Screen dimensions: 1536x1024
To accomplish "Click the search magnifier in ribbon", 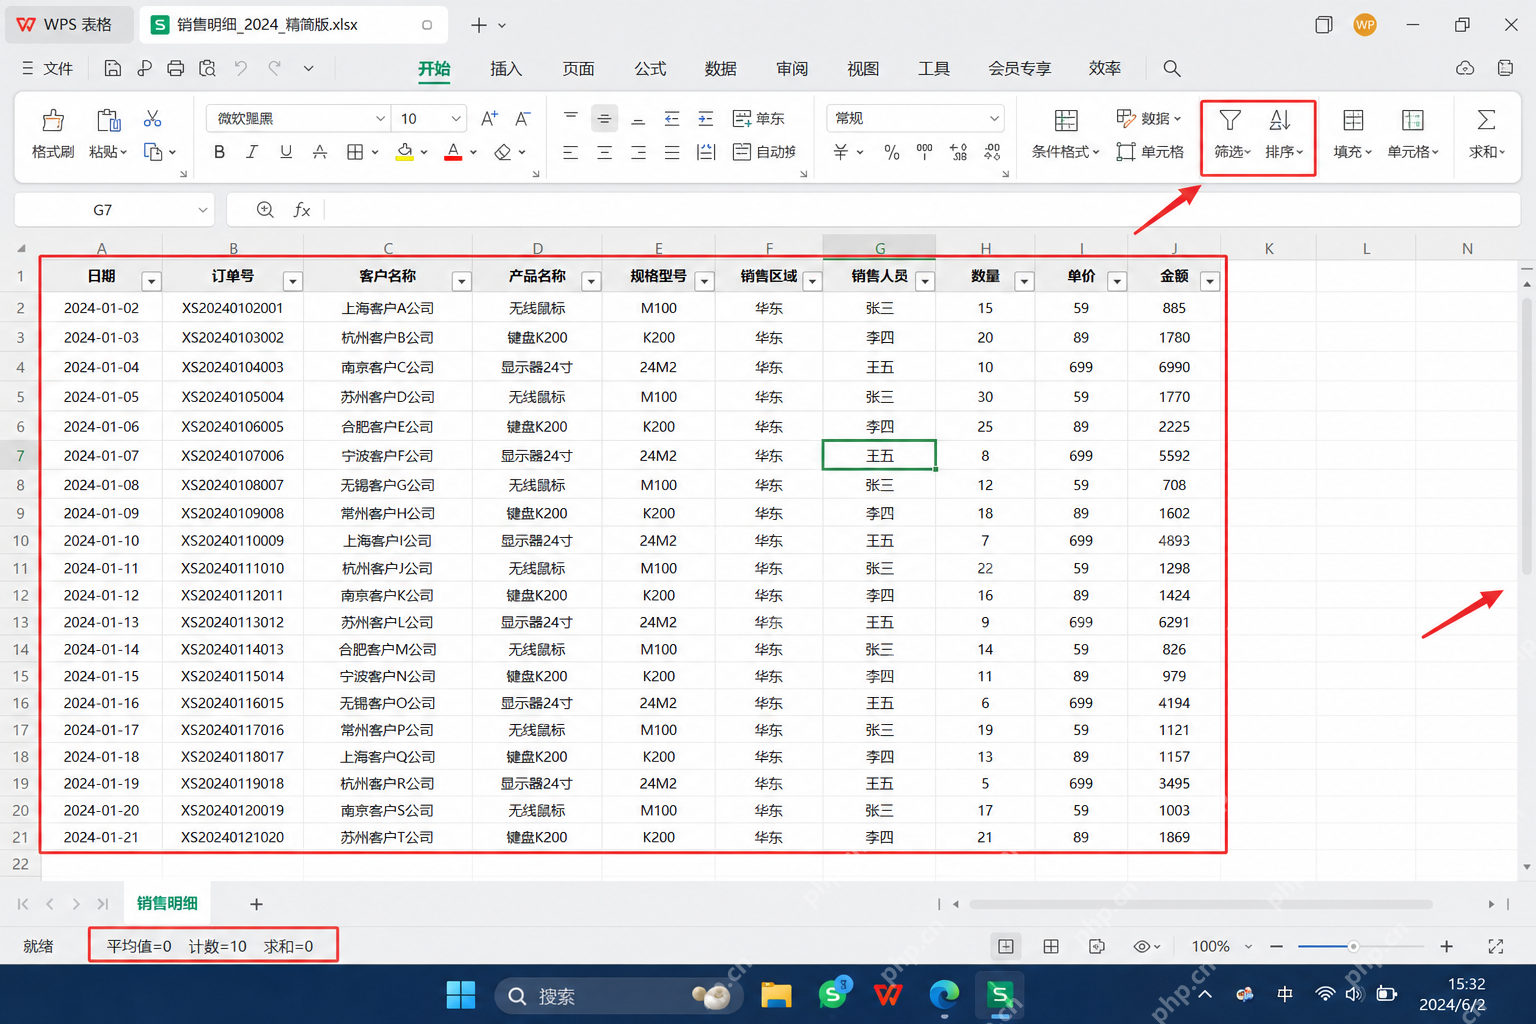I will tap(1172, 68).
